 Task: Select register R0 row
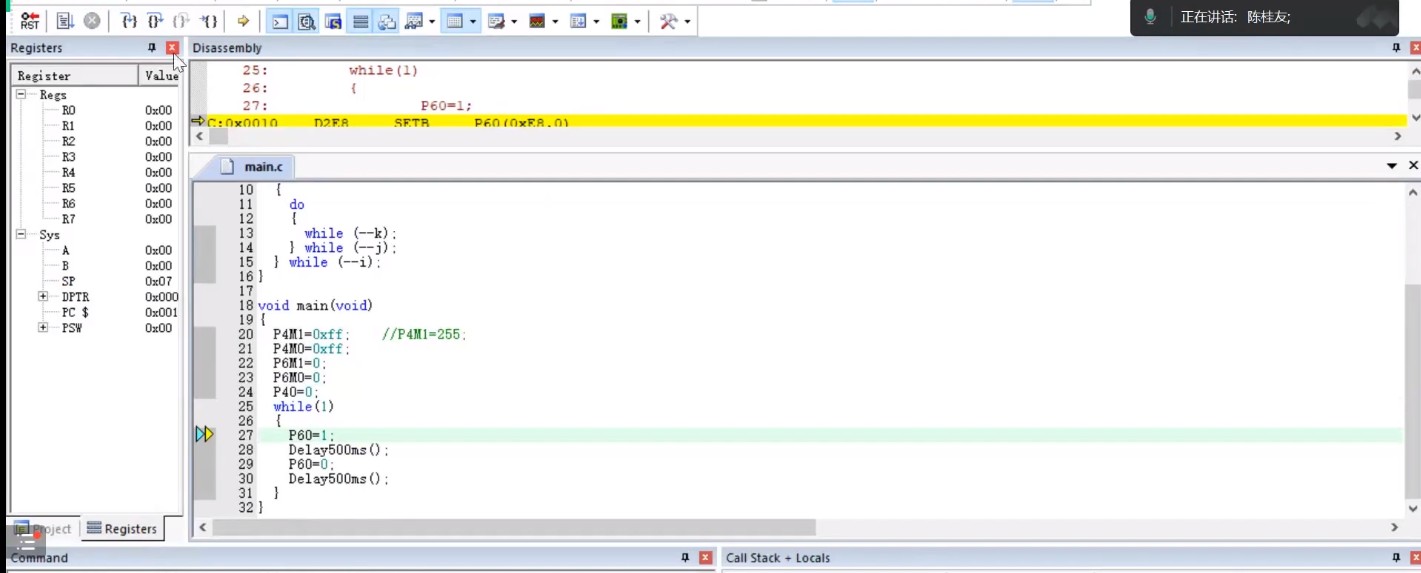pos(96,110)
